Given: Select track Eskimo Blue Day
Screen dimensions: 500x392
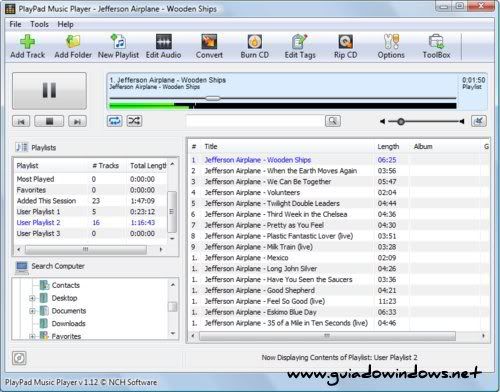Looking at the screenshot, I should [338, 312].
